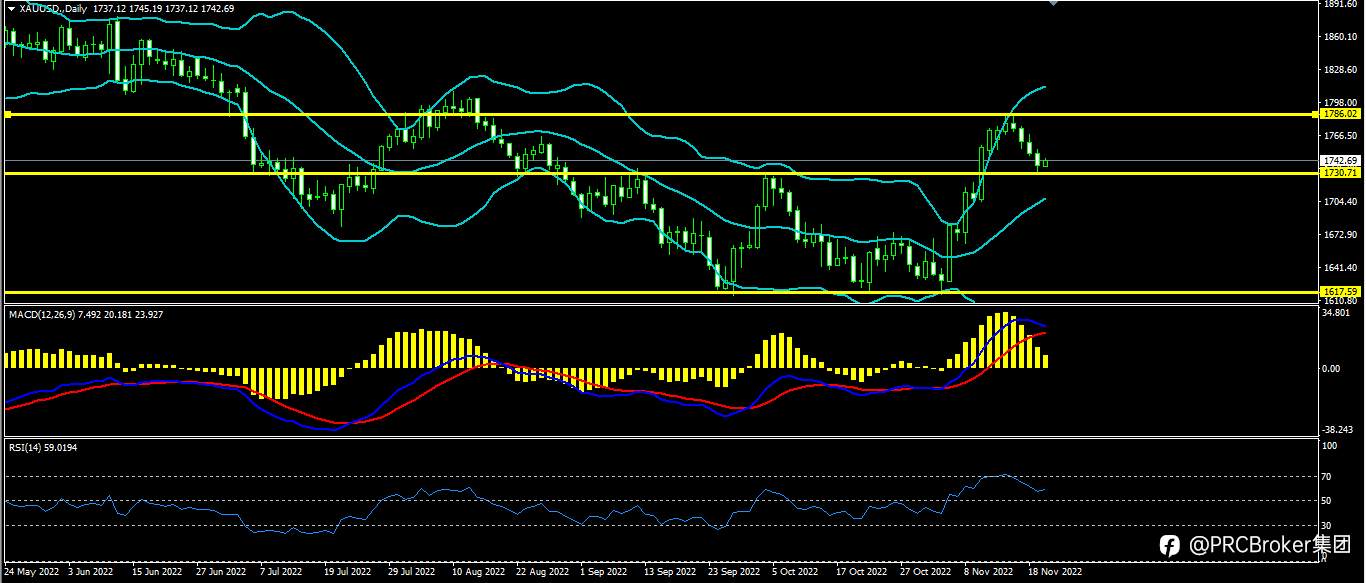Click the 1891.60 price axis label
Viewport: 1366px width, 583px height.
coord(1339,4)
